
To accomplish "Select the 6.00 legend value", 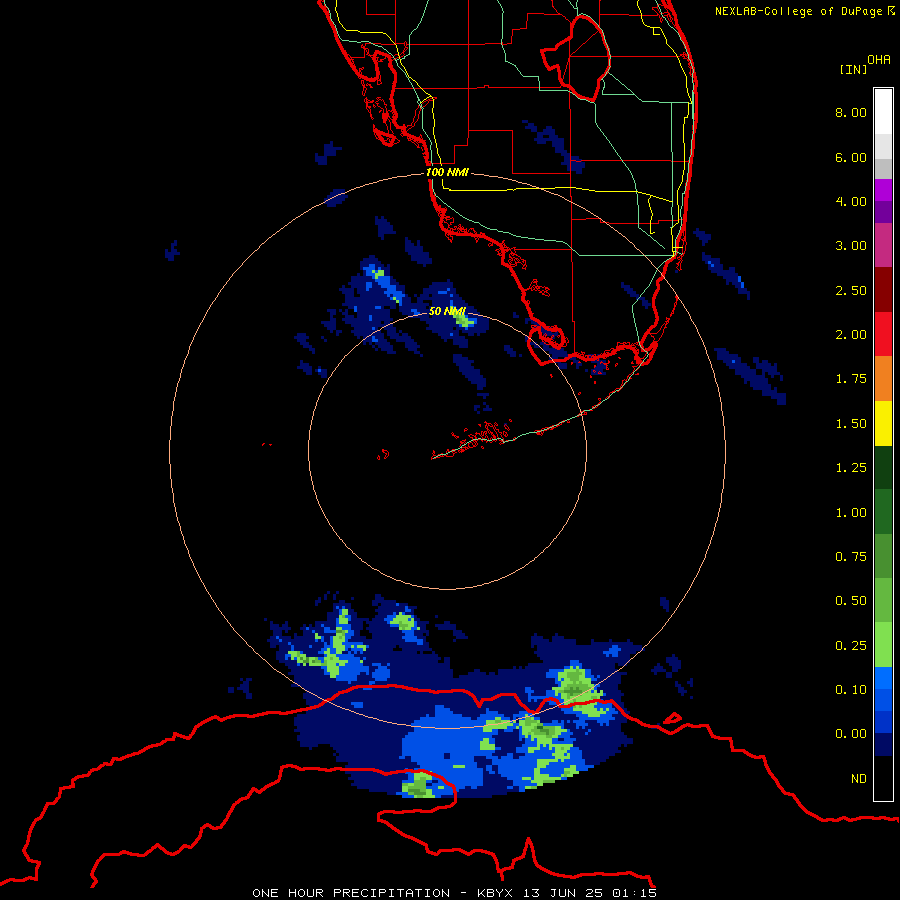I will [x=851, y=157].
